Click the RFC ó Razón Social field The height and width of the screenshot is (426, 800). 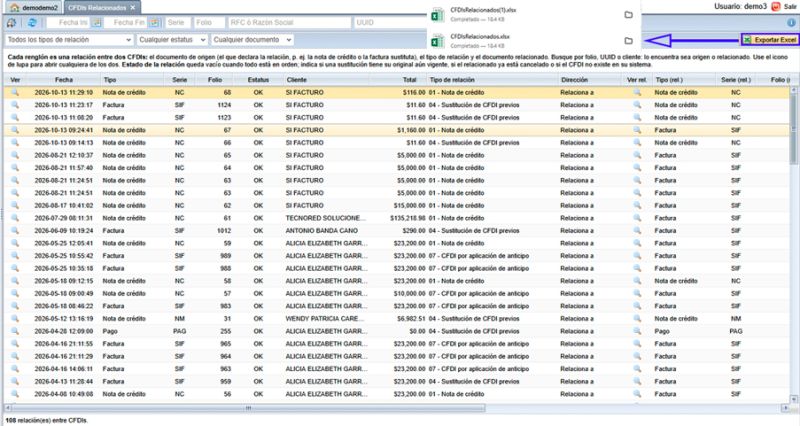289,22
